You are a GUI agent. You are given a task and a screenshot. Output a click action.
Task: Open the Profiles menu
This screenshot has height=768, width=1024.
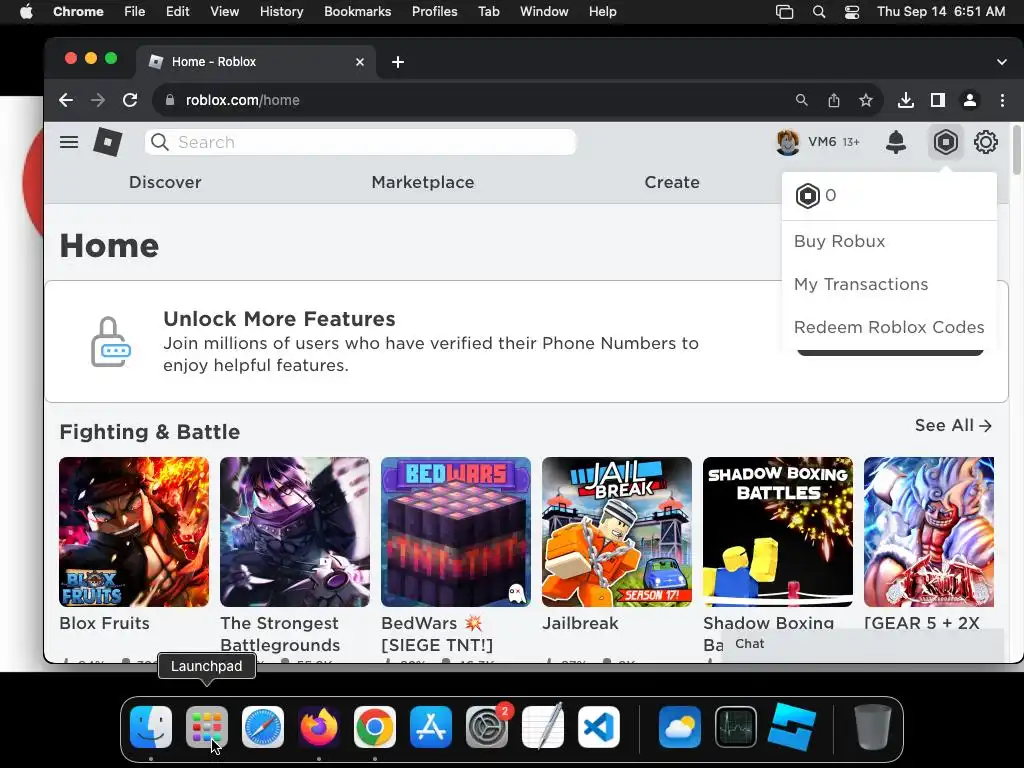point(434,12)
